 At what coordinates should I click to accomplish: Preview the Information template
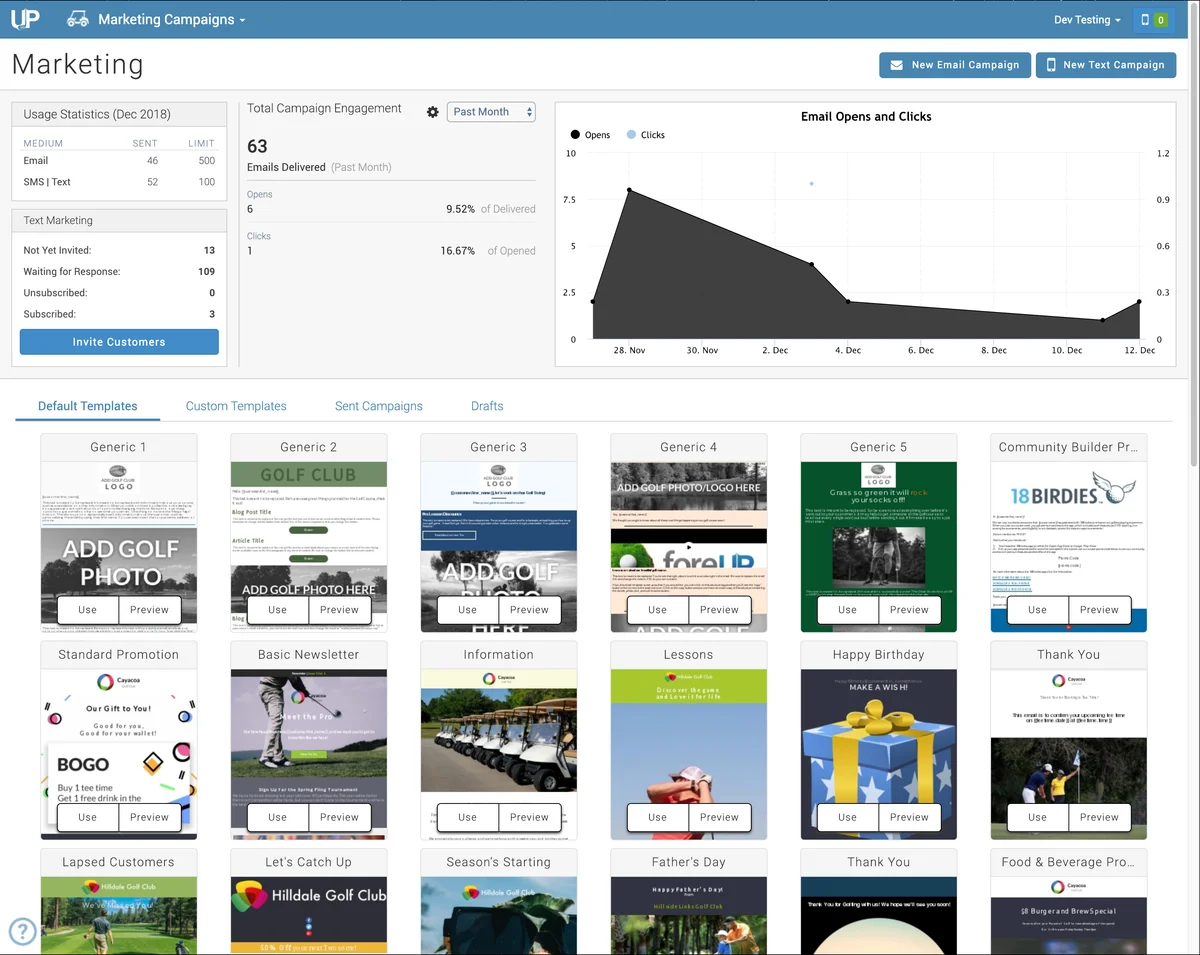530,817
